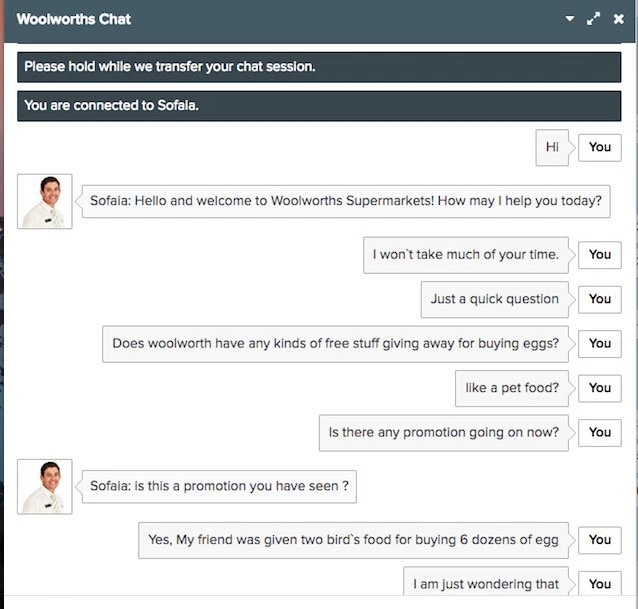Select the "I am just wondering that" bubble

(486, 584)
